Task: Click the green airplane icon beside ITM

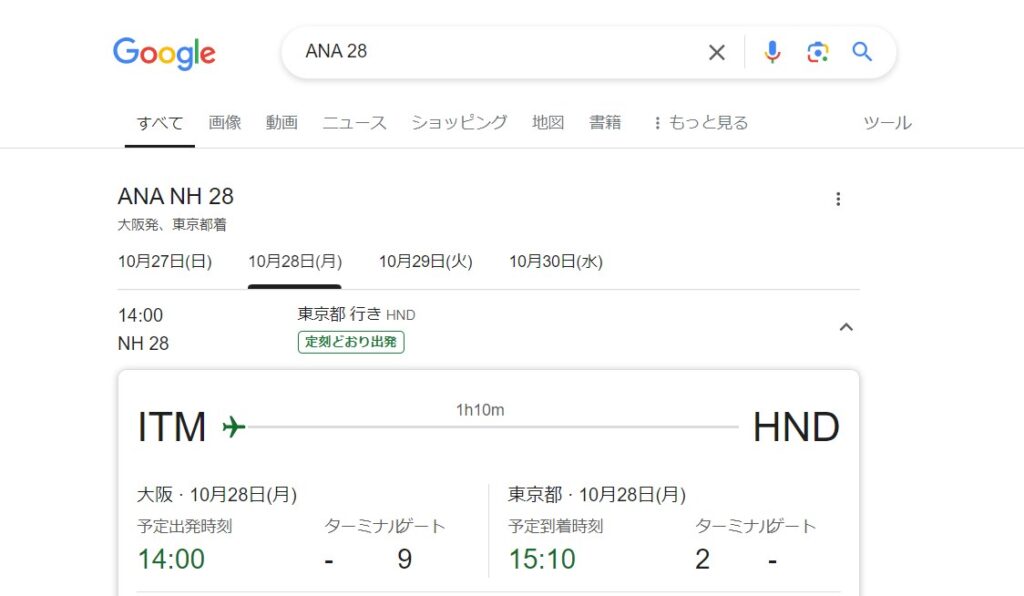Action: pos(234,427)
